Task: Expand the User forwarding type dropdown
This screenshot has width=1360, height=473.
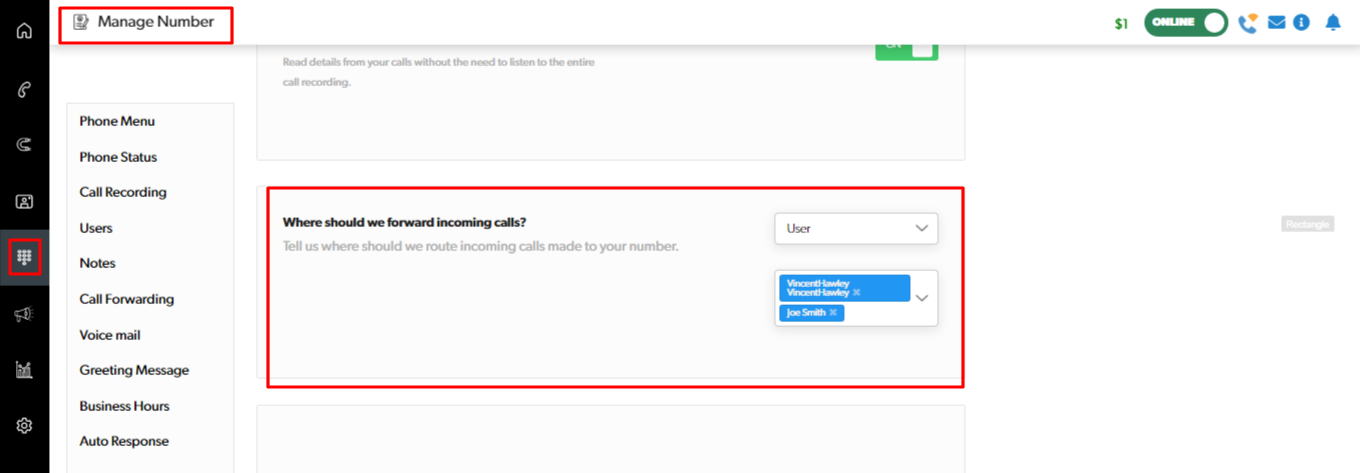Action: (x=856, y=228)
